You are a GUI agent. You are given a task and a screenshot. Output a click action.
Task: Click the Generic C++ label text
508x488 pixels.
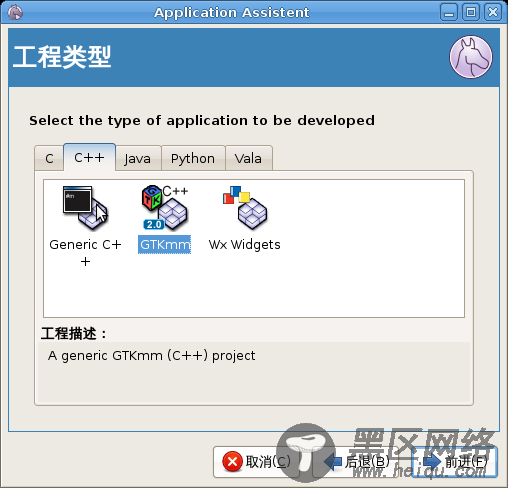85,253
